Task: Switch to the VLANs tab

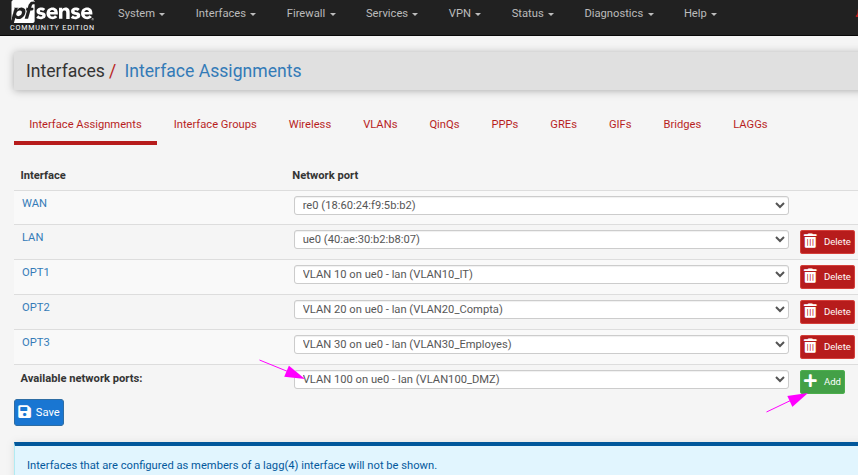Action: (380, 124)
